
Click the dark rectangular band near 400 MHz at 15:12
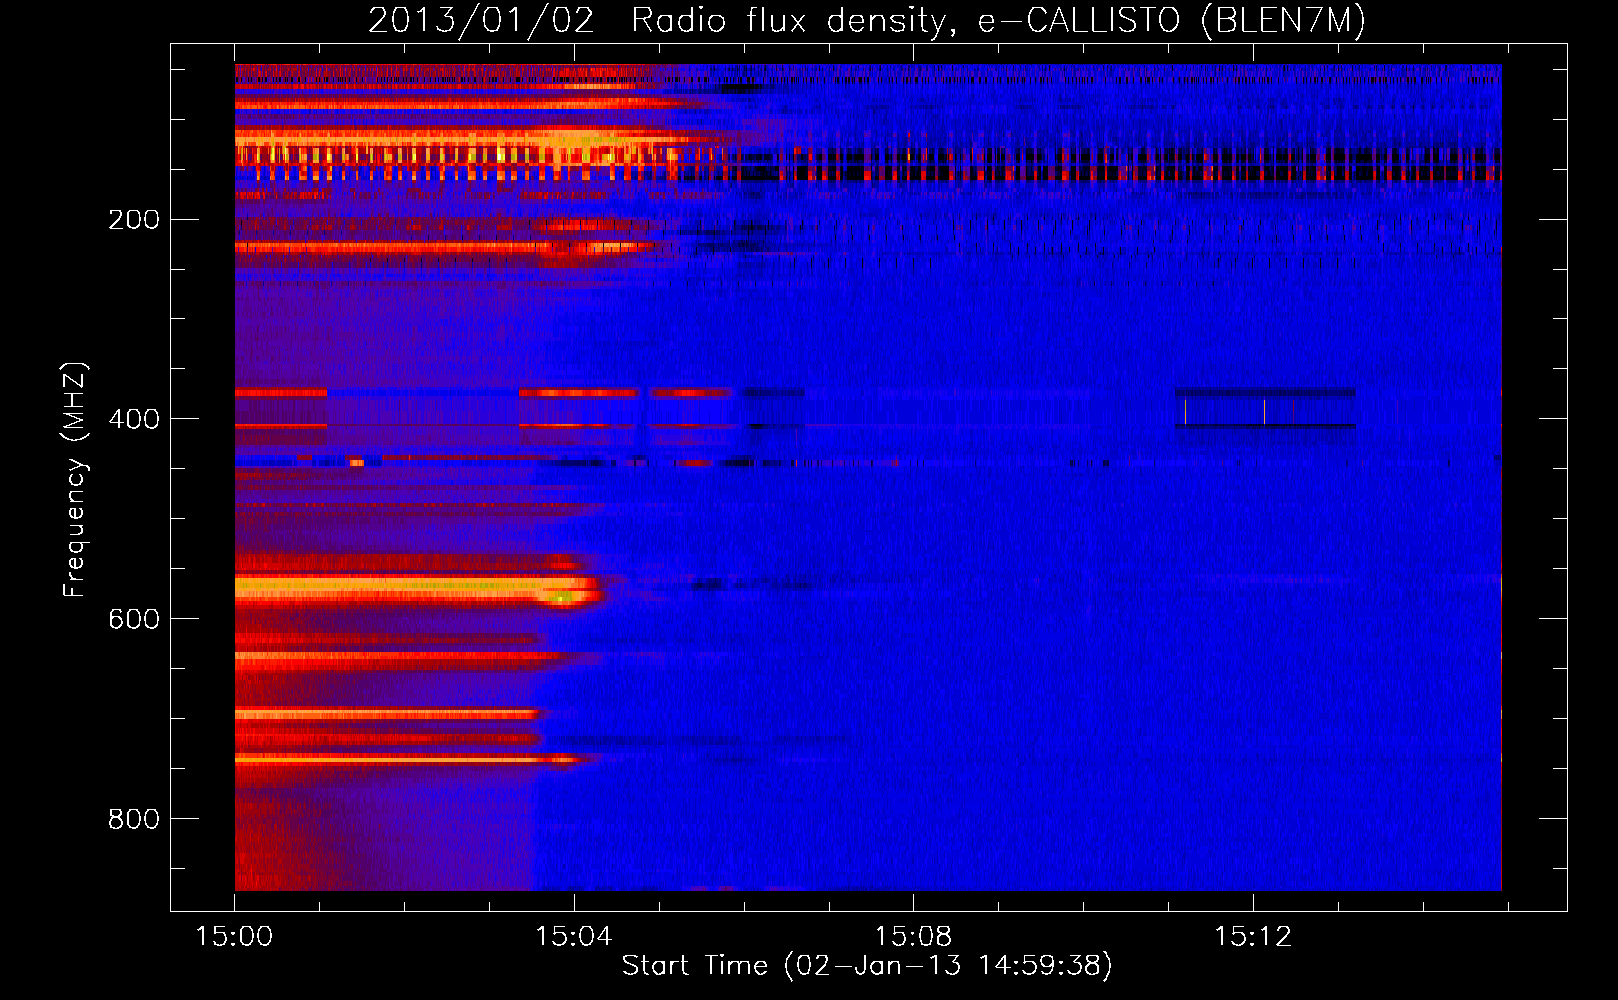click(x=1265, y=409)
